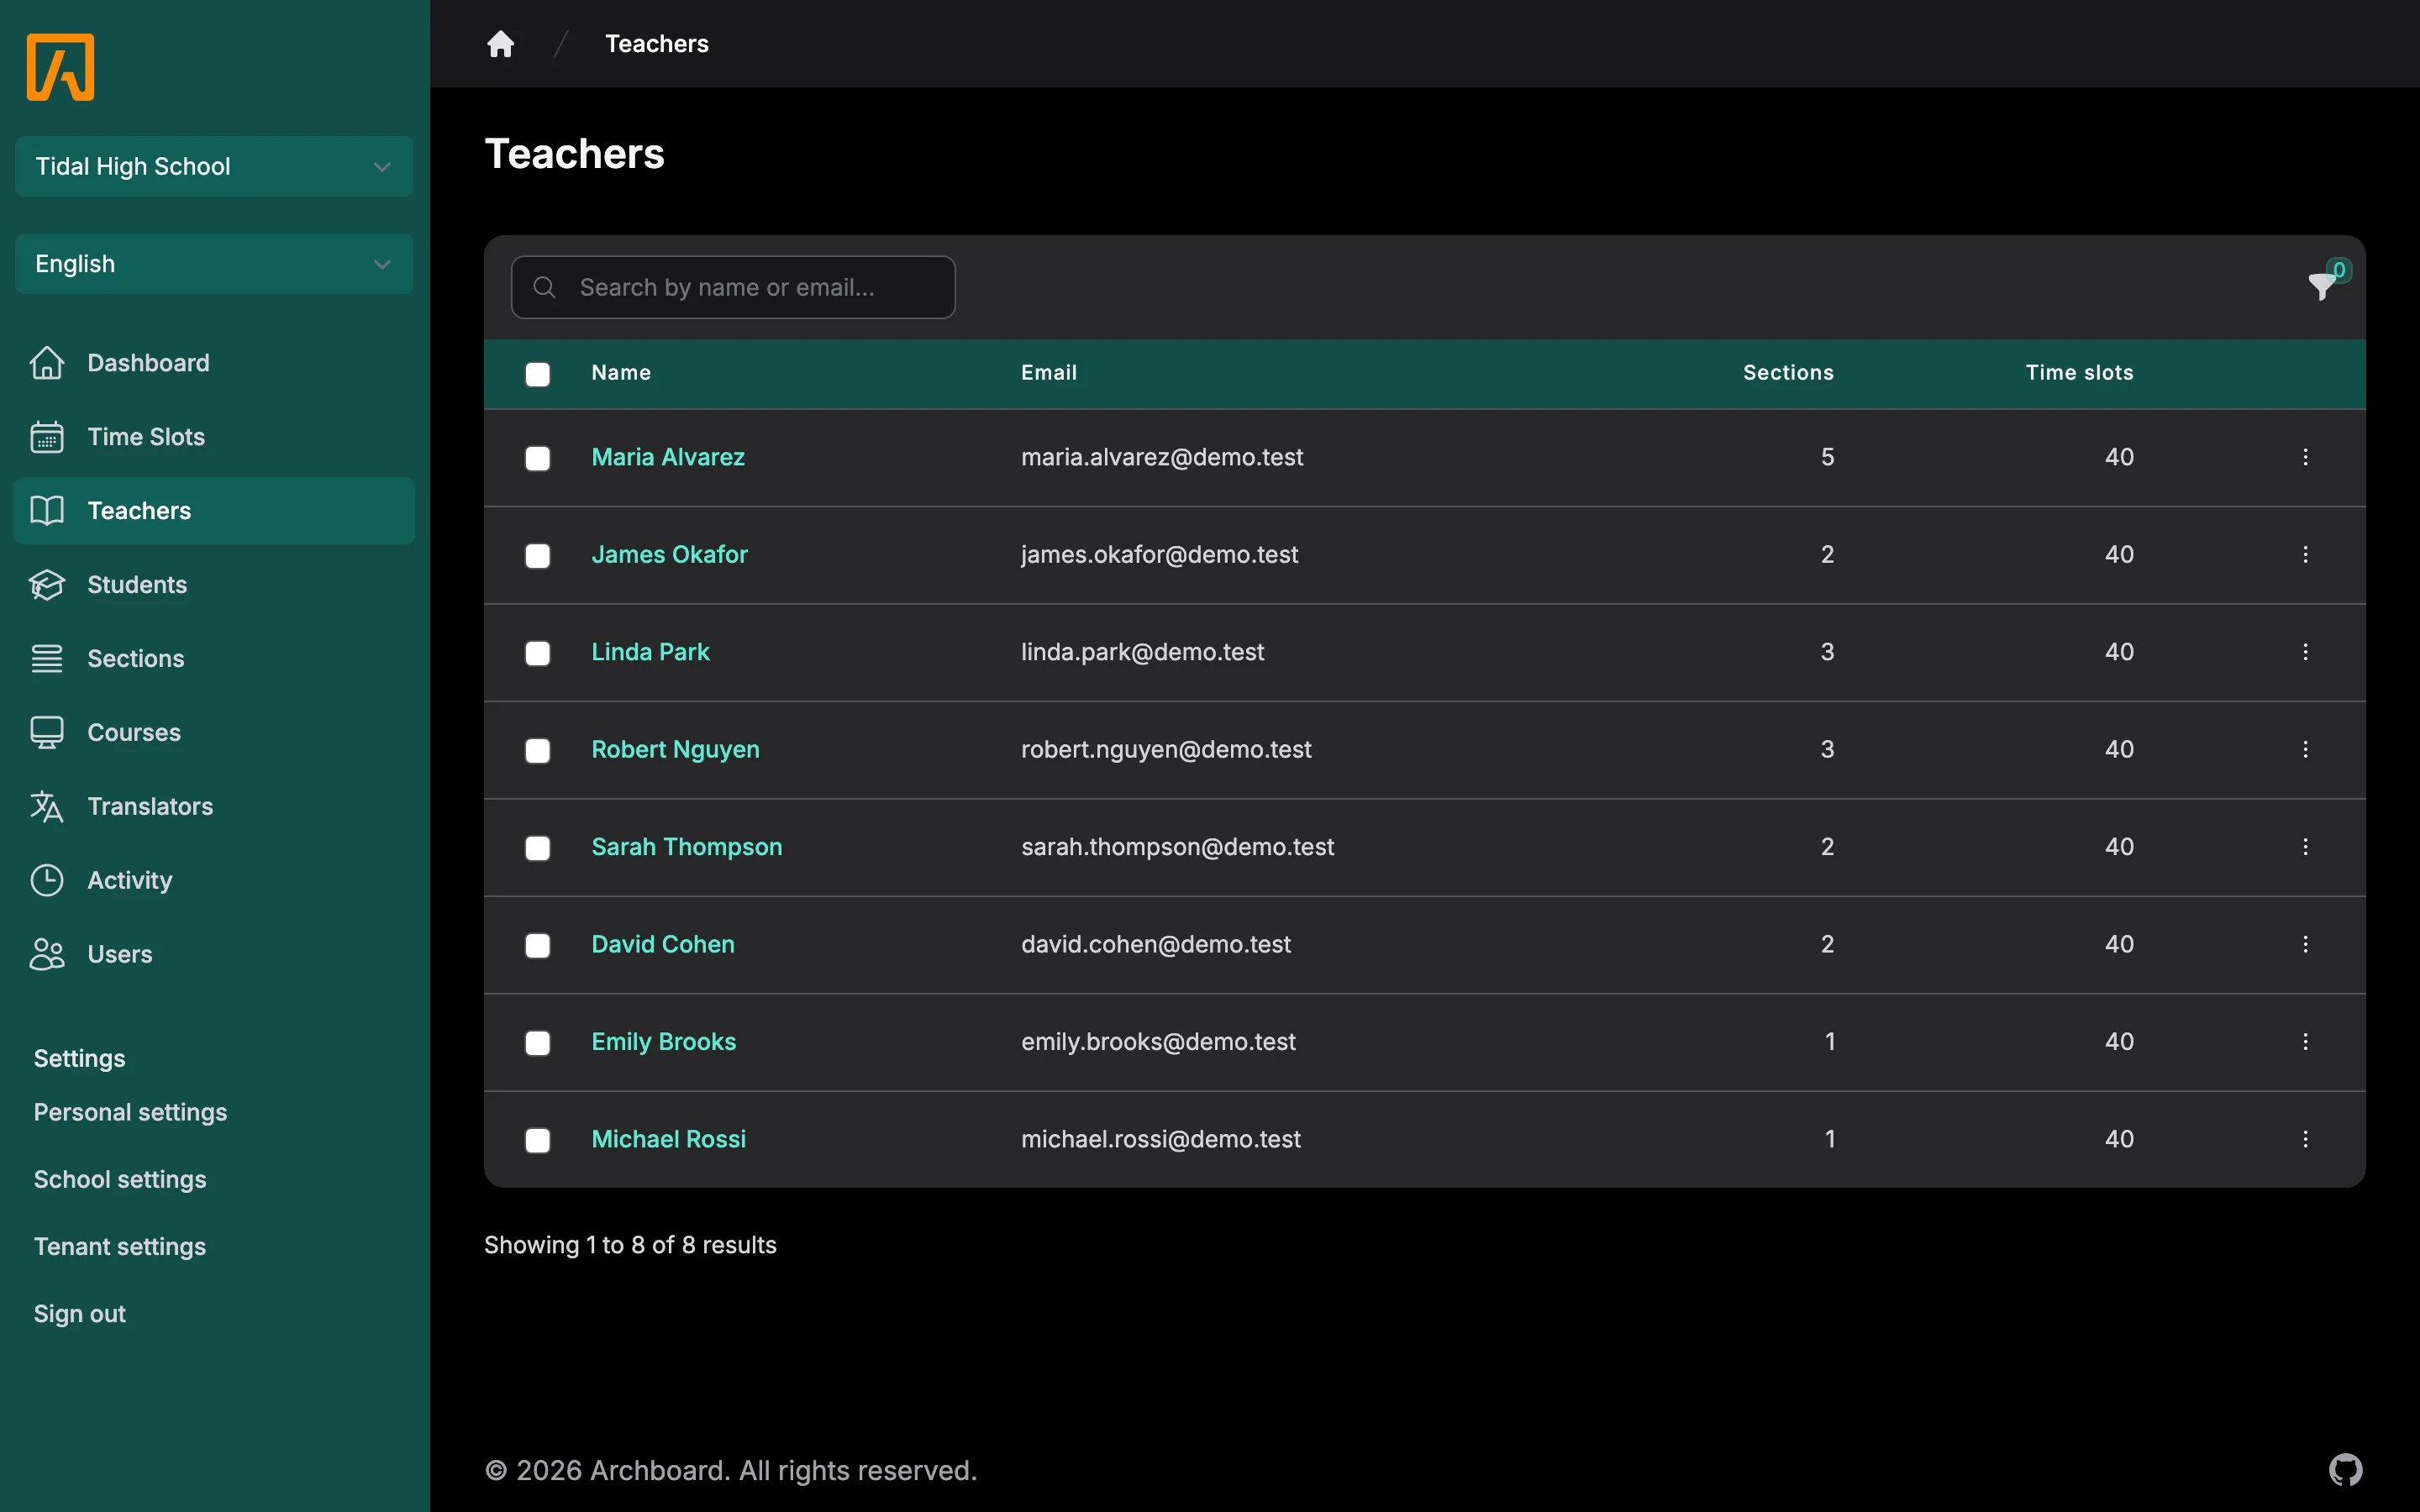
Task: Open Sarah Thompson teacher link
Action: point(687,847)
